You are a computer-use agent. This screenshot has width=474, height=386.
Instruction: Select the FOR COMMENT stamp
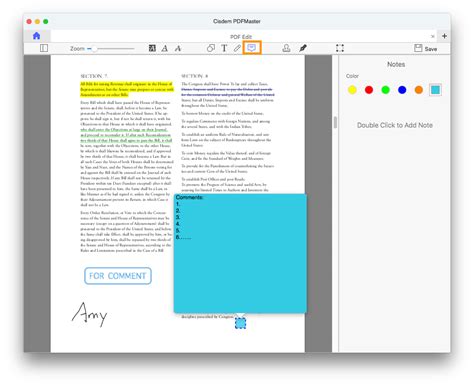point(118,276)
